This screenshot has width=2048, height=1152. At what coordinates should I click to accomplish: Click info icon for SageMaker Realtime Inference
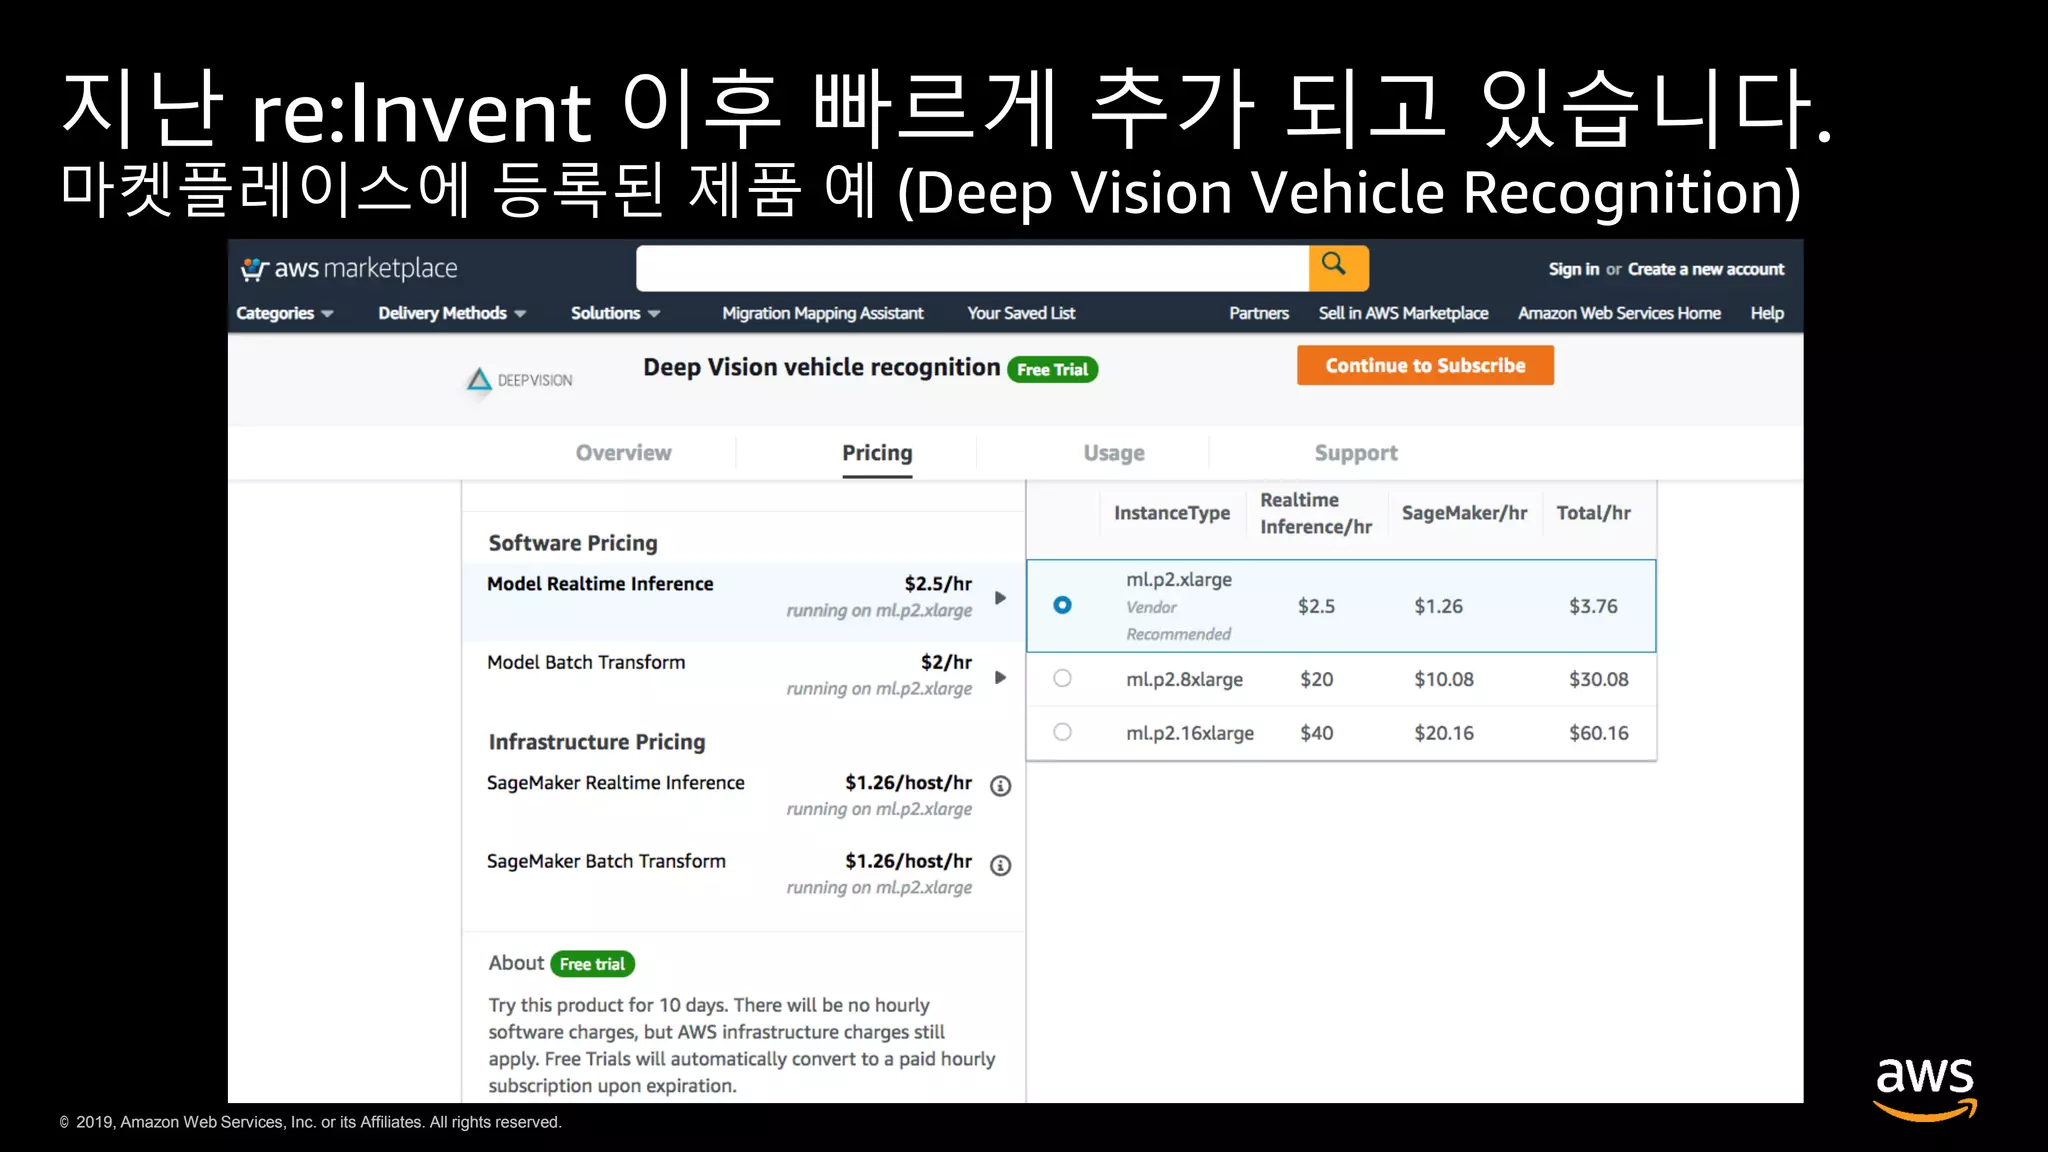(1000, 786)
